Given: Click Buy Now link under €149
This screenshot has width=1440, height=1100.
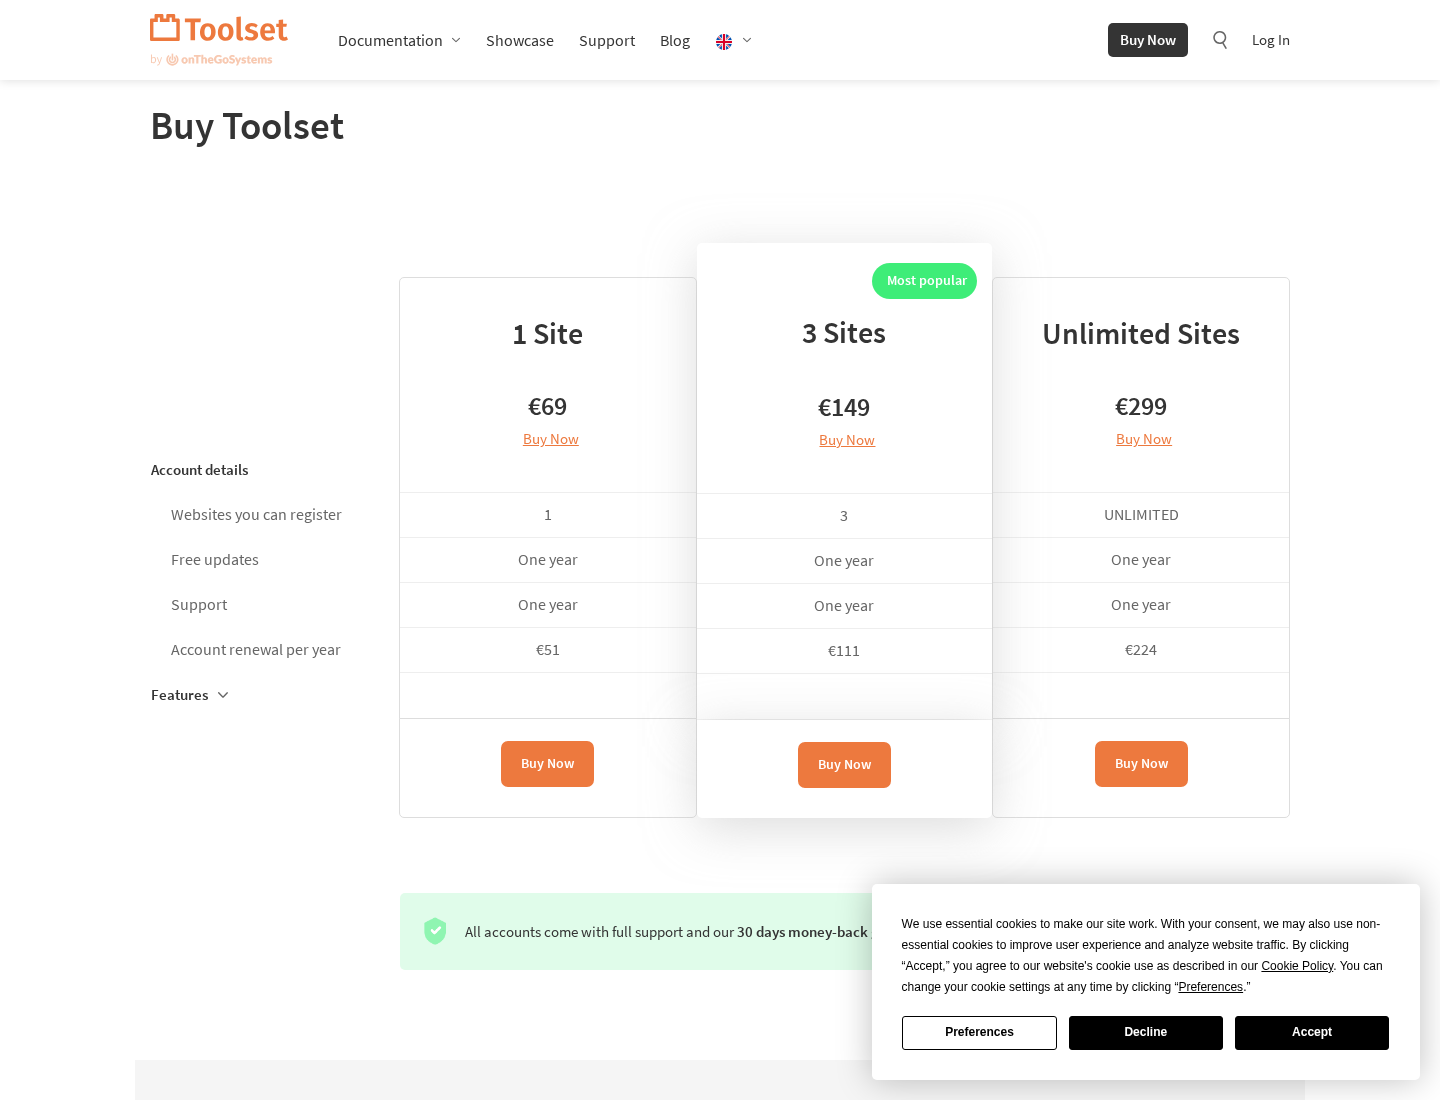Looking at the screenshot, I should tap(847, 440).
